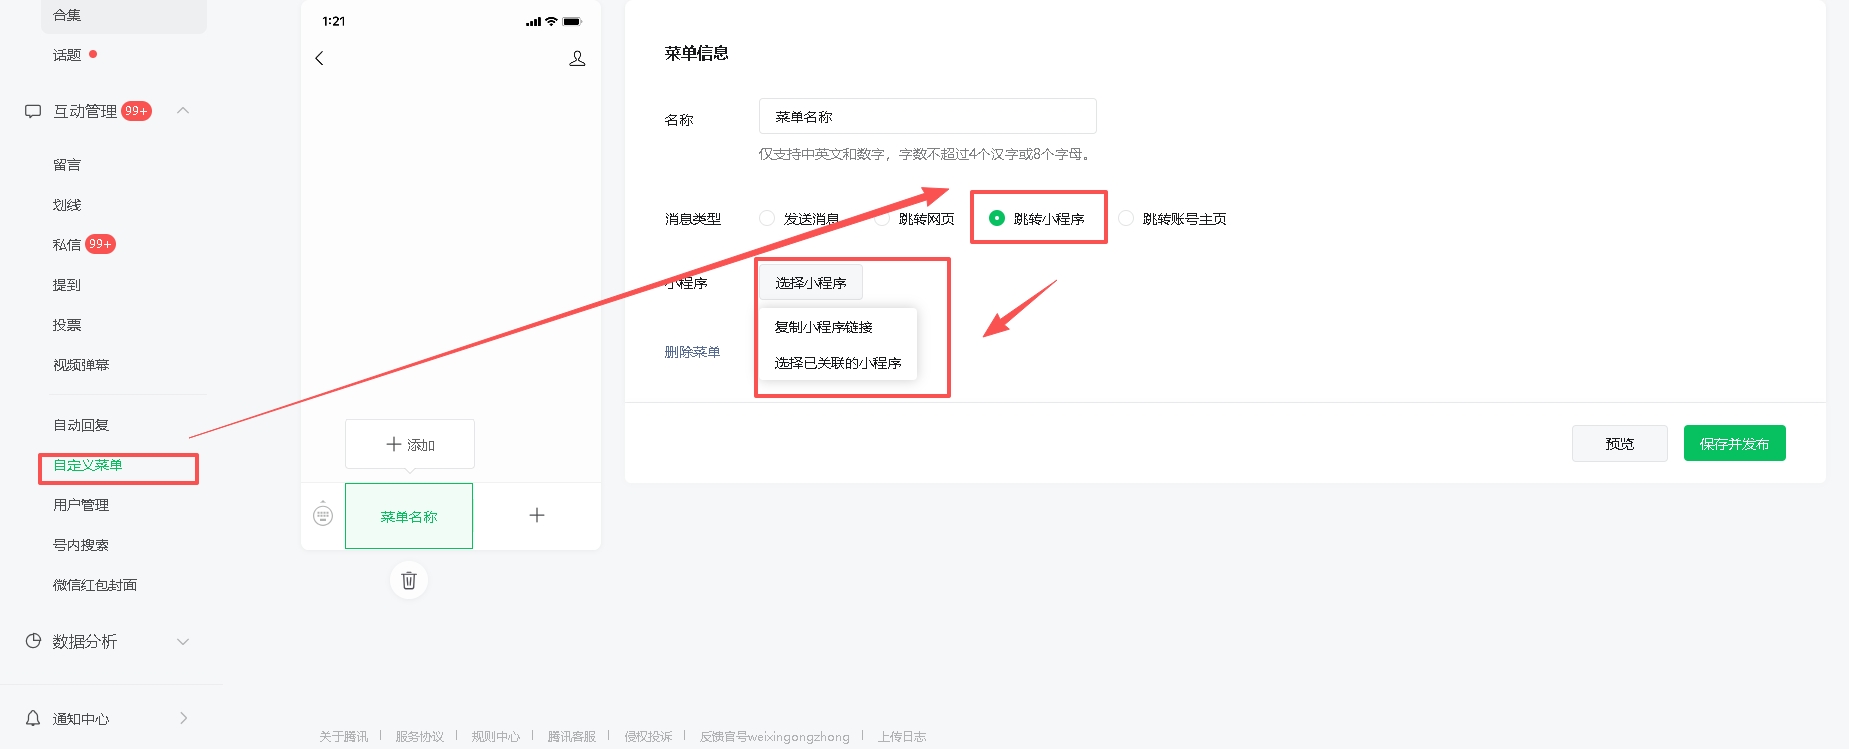Select the 发送消息 radio button
The image size is (1849, 749).
click(x=767, y=218)
